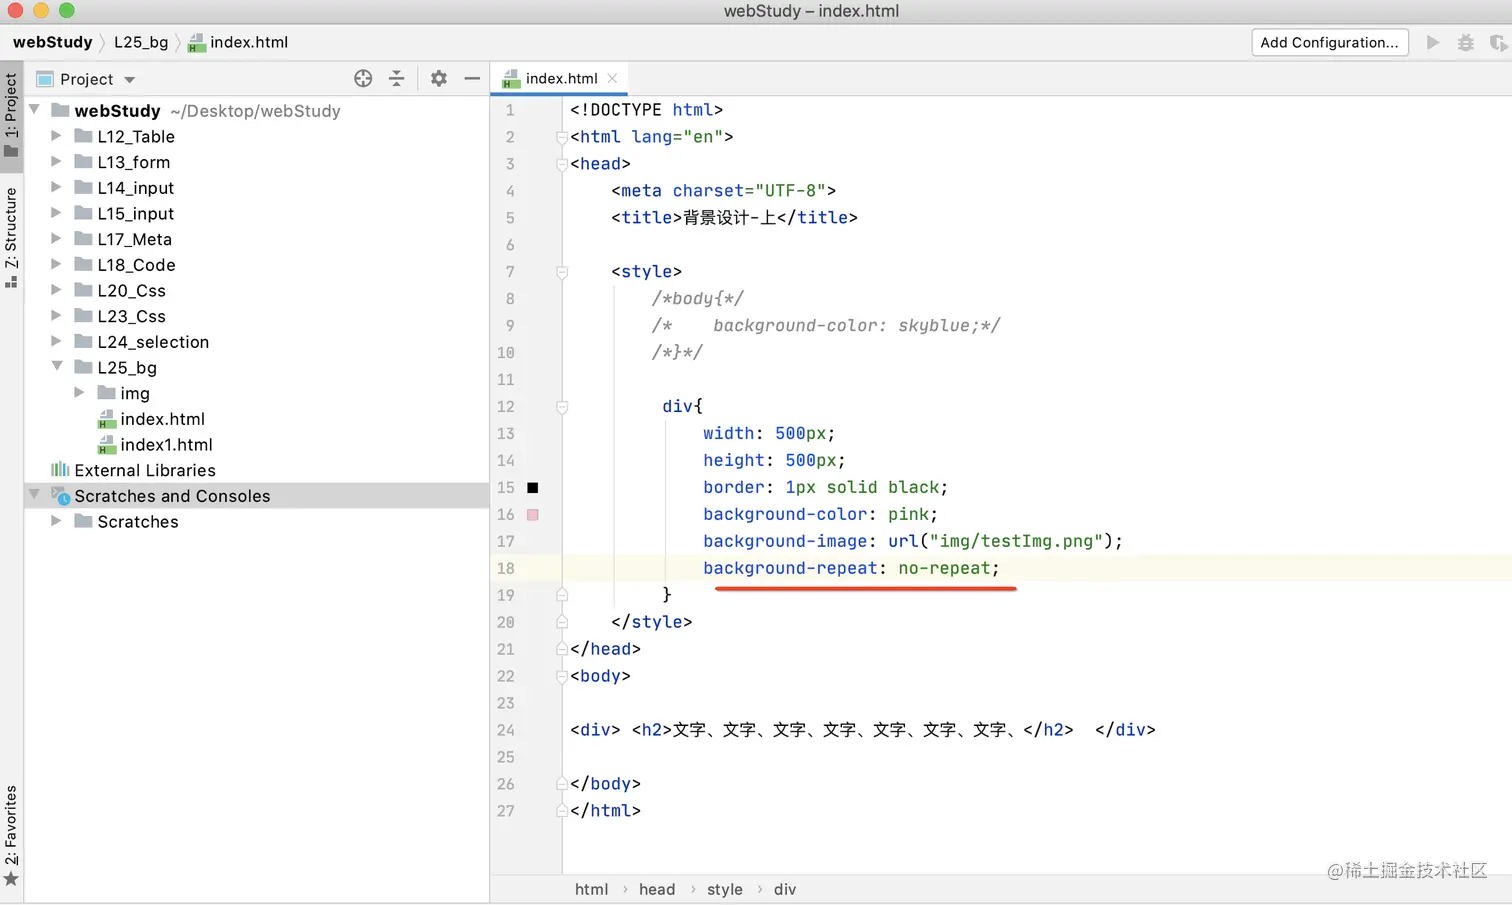This screenshot has height=905, width=1512.
Task: Fold the html tag block at line 2
Action: (562, 137)
